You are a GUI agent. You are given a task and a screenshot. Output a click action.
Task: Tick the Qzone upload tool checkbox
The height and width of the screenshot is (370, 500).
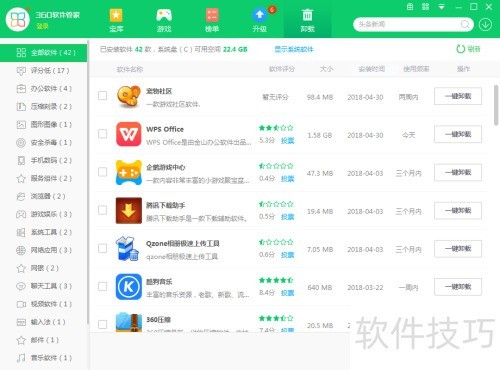103,248
